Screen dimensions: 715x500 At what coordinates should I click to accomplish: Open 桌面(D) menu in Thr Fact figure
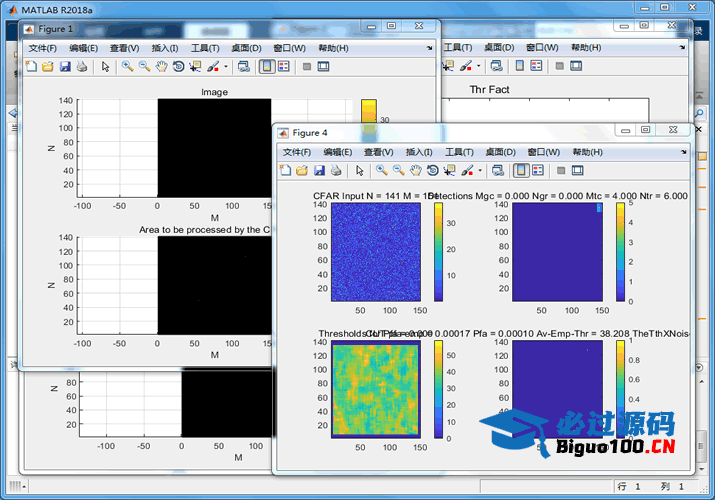(499, 47)
